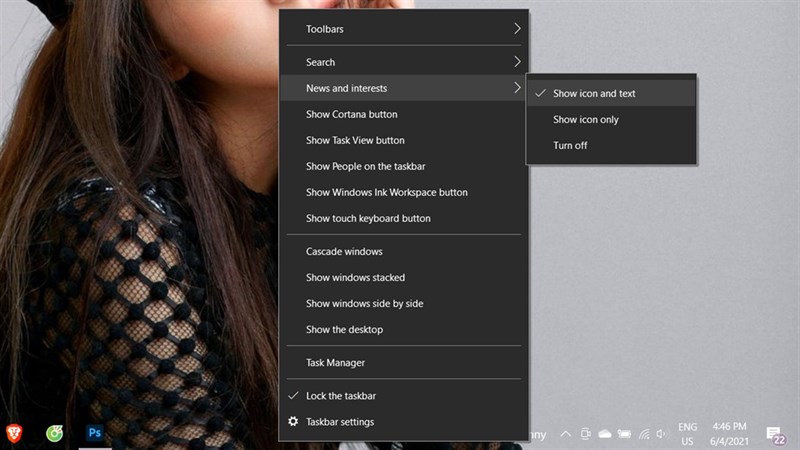This screenshot has height=450, width=800.
Task: Choose Show icon only option
Action: (611, 119)
